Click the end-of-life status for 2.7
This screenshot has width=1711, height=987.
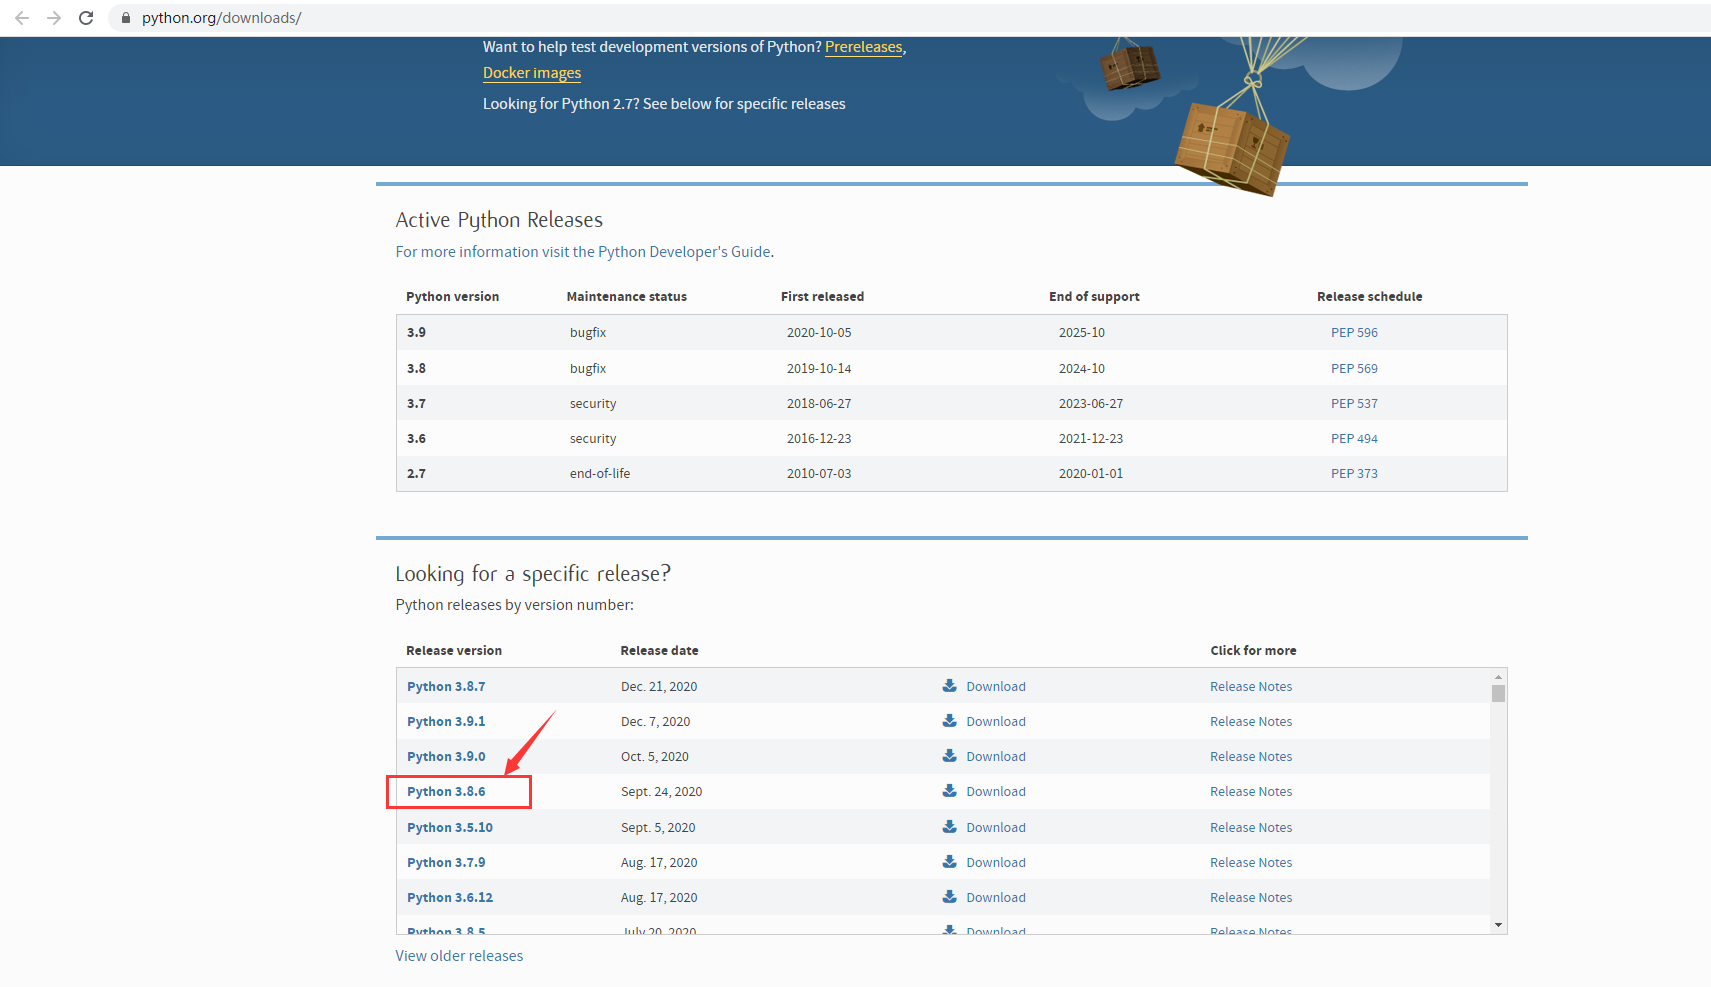tap(600, 474)
